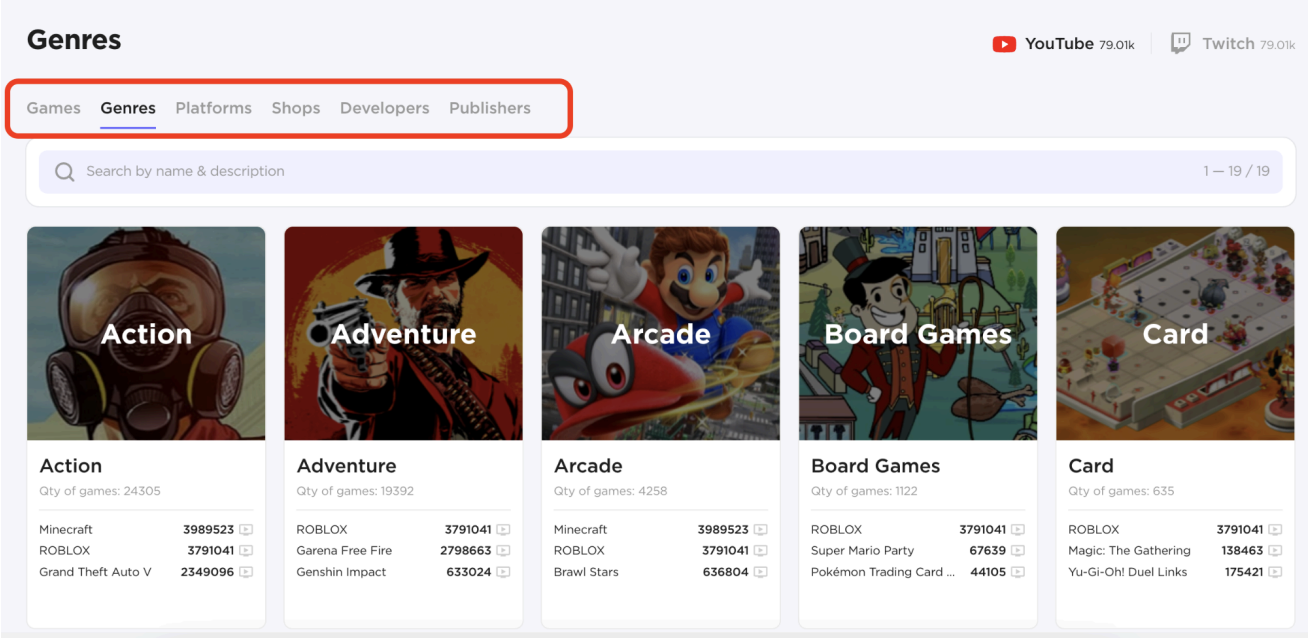Screen dimensions: 1308x638
Task: Click video icon beside Minecraft in Arcade card
Action: (x=761, y=530)
